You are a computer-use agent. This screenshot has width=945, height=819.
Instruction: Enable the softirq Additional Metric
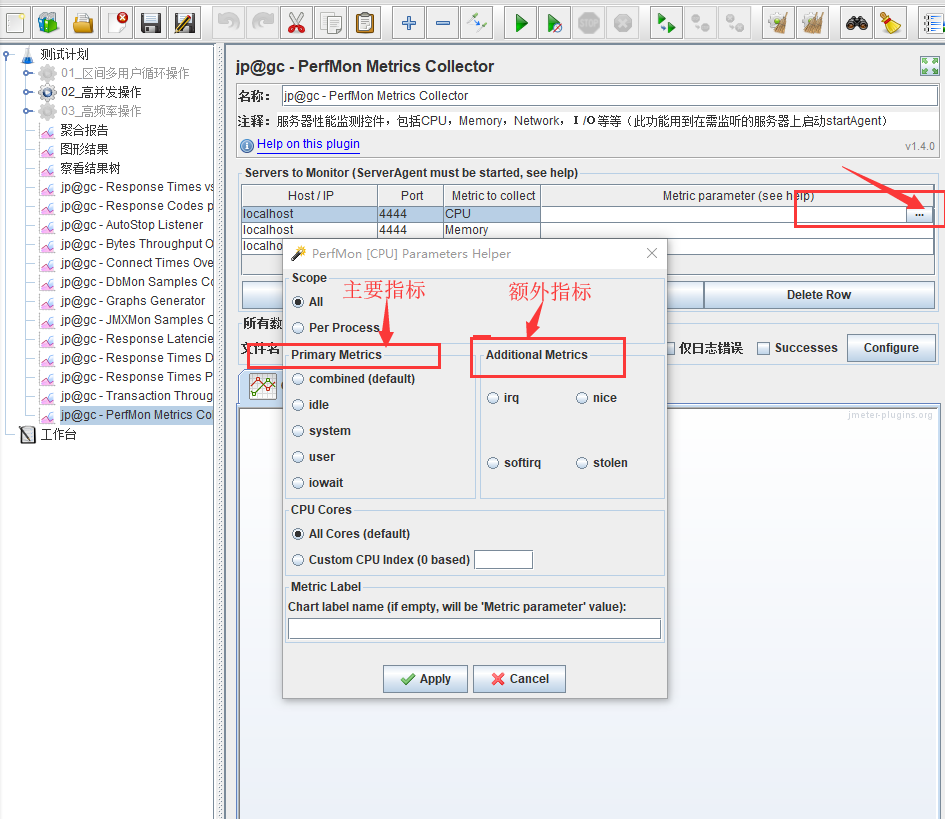pyautogui.click(x=492, y=462)
